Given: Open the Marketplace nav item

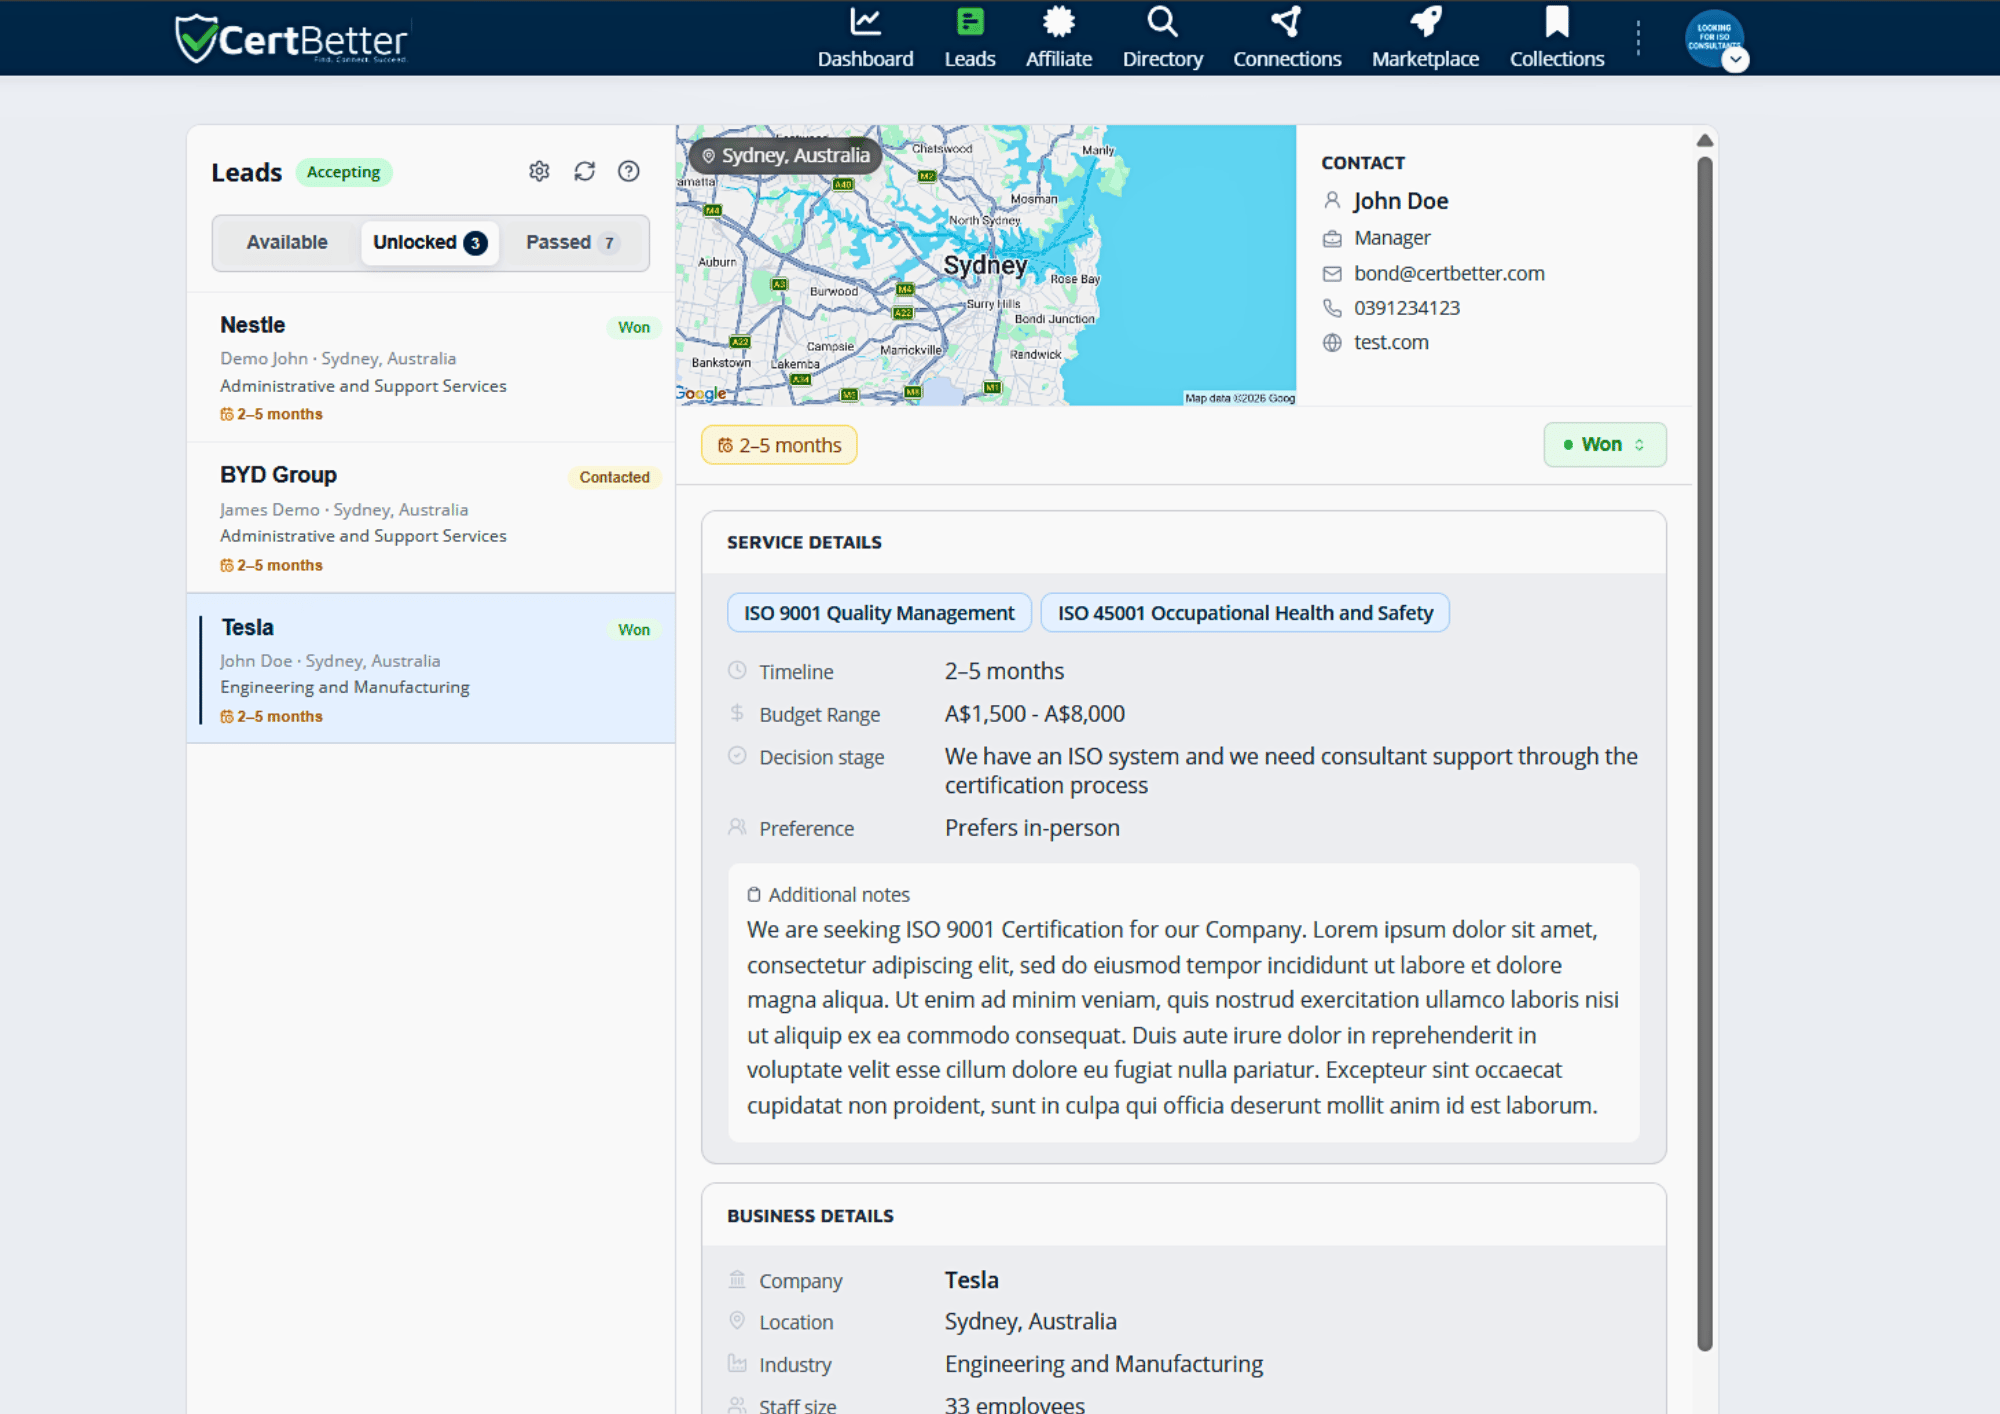Looking at the screenshot, I should (1424, 39).
